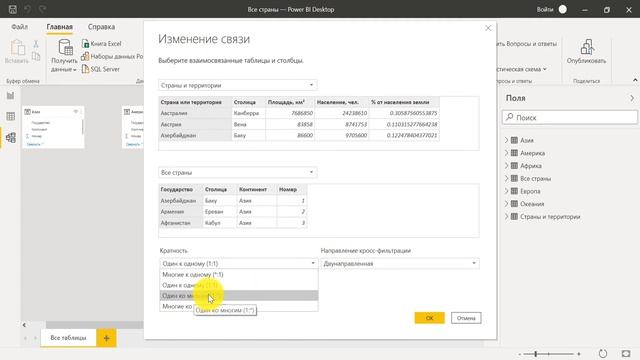Open the Файл menu tab
Screen dimensions: 640x360
(20, 27)
